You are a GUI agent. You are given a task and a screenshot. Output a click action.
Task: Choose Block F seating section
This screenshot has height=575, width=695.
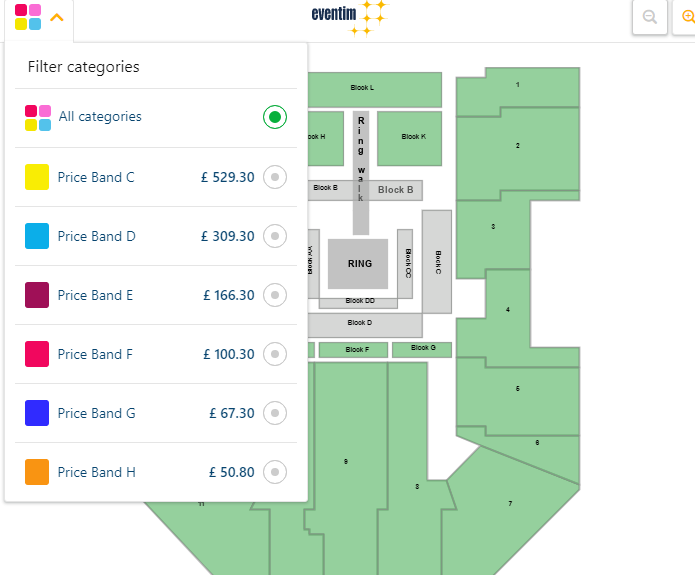(353, 350)
